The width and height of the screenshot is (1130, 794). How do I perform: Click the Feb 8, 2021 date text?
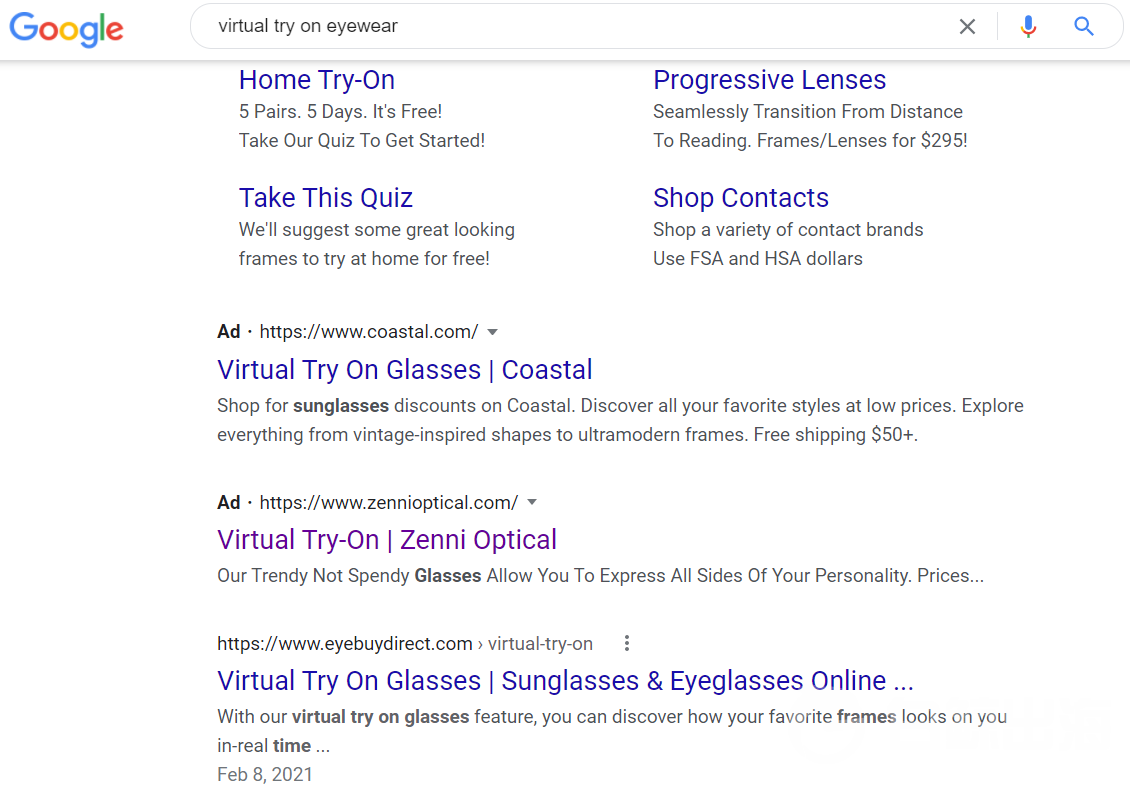(x=264, y=774)
